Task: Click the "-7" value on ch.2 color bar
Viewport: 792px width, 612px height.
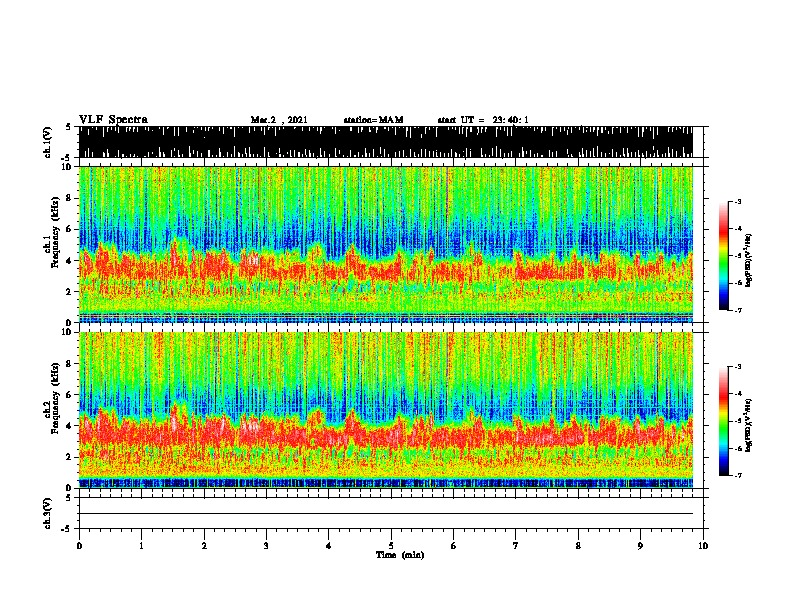Action: point(737,475)
